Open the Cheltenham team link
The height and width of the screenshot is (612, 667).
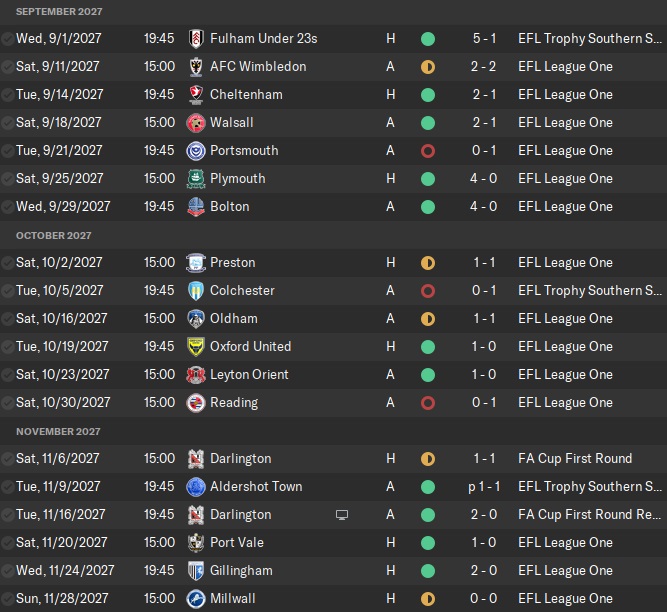tap(246, 95)
